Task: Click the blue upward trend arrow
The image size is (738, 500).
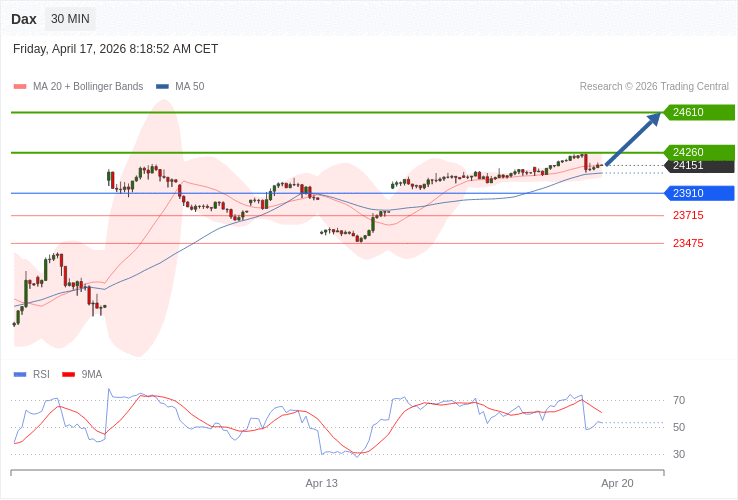Action: pos(633,138)
